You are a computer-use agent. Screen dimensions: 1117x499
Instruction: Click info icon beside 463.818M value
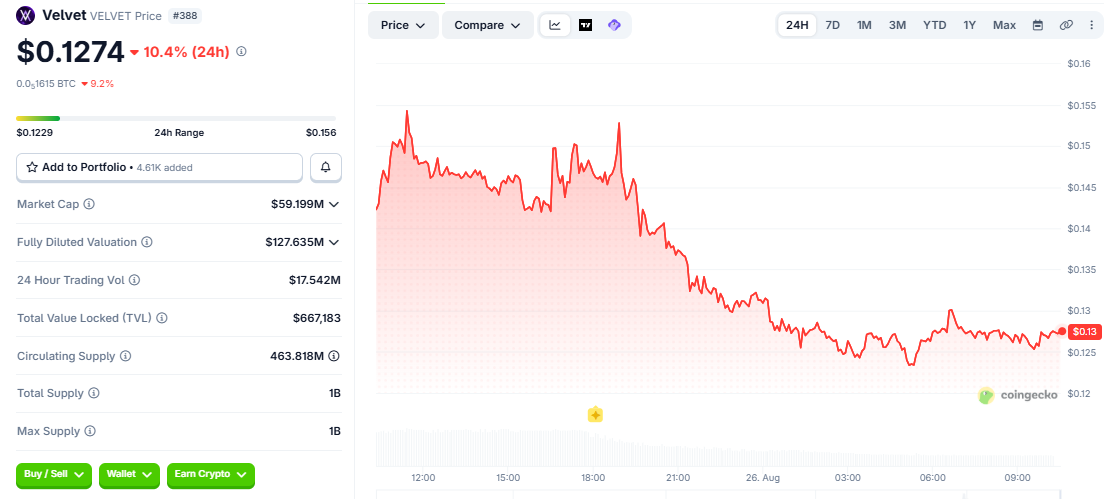coord(333,356)
